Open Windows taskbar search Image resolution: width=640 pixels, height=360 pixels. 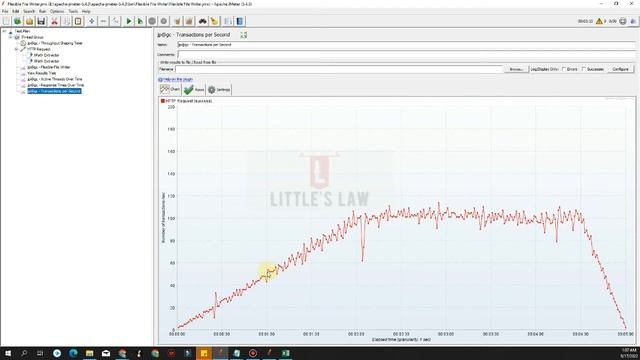24,353
